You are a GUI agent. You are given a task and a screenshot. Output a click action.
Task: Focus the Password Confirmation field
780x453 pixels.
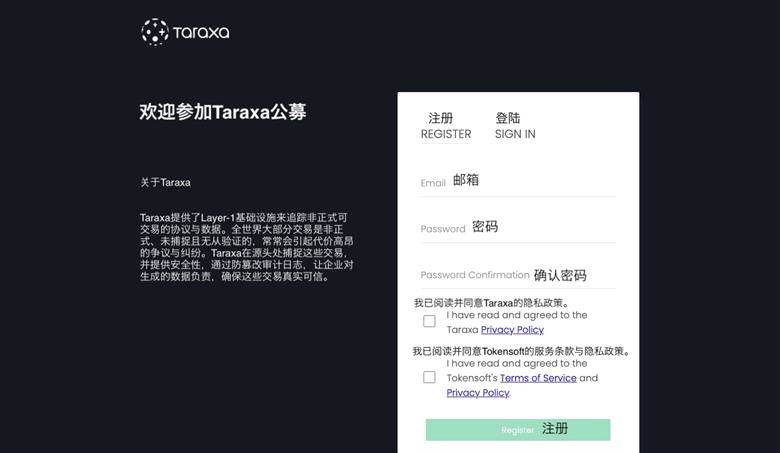point(518,274)
